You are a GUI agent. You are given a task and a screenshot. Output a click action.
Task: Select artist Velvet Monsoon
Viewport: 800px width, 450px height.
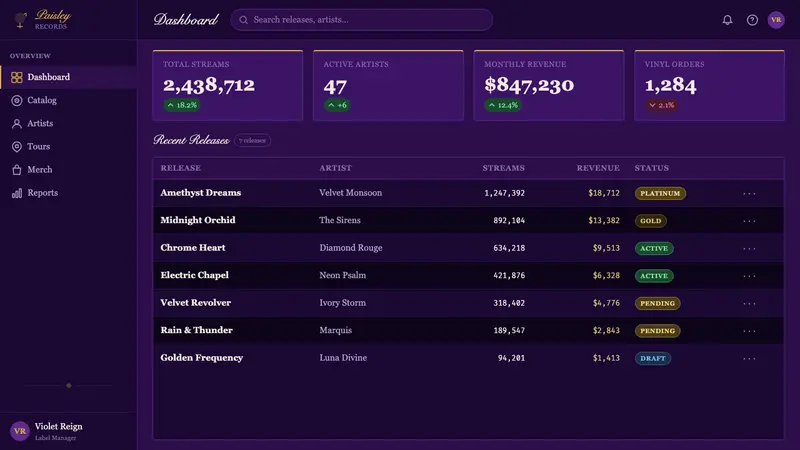pyautogui.click(x=351, y=193)
